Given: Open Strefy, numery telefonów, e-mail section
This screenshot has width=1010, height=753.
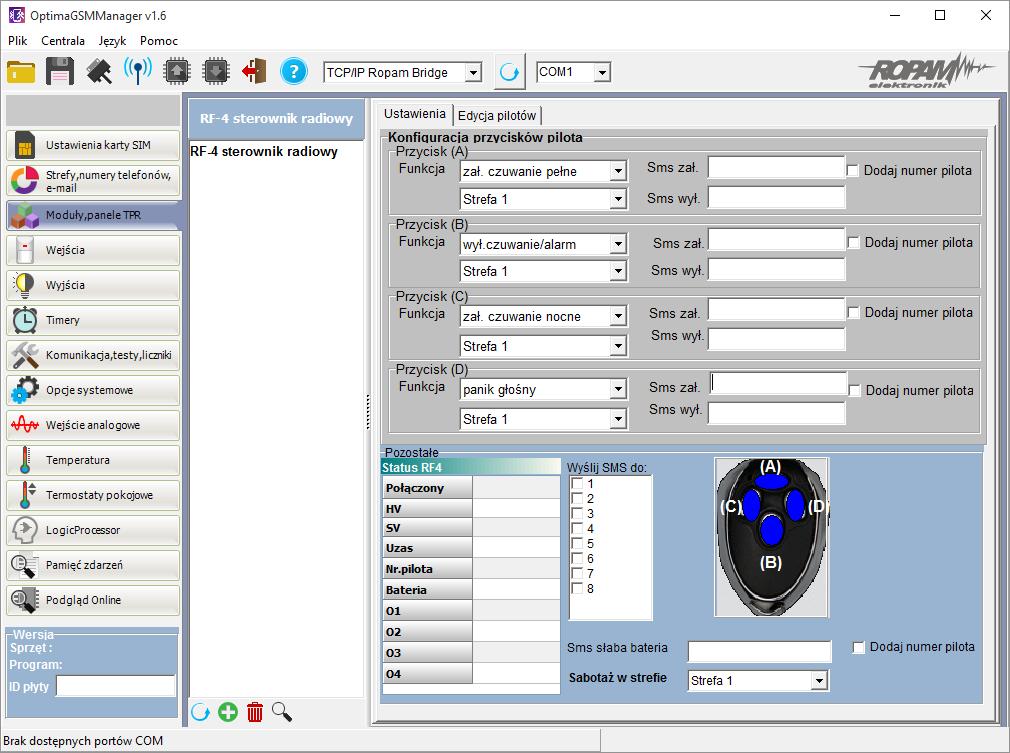Looking at the screenshot, I should pos(93,180).
